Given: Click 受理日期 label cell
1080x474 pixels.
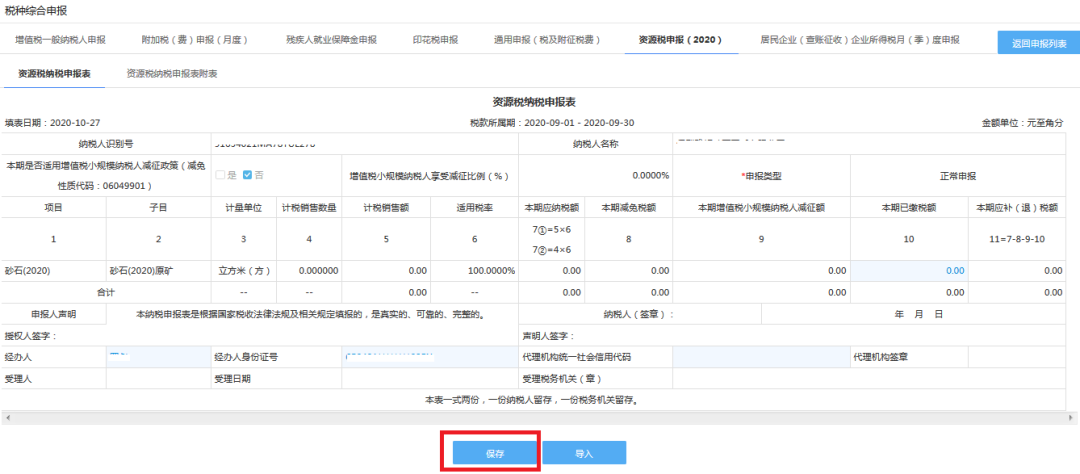Looking at the screenshot, I should [x=277, y=379].
